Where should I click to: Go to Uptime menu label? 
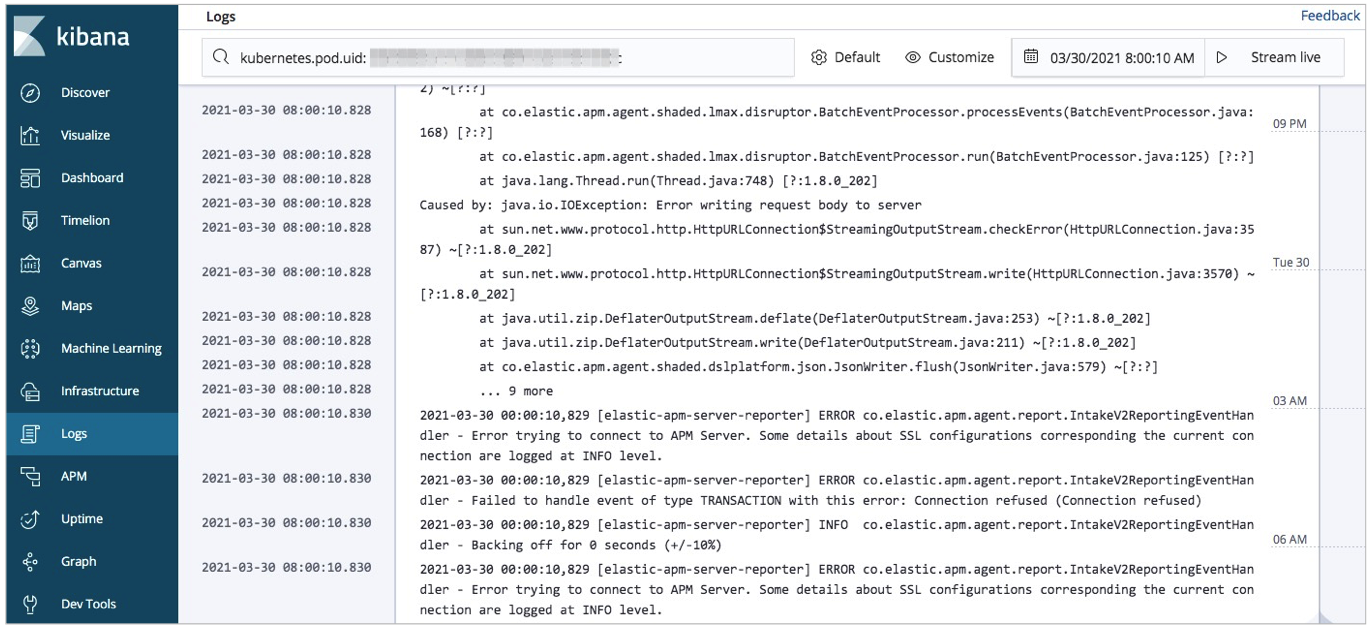coord(82,519)
